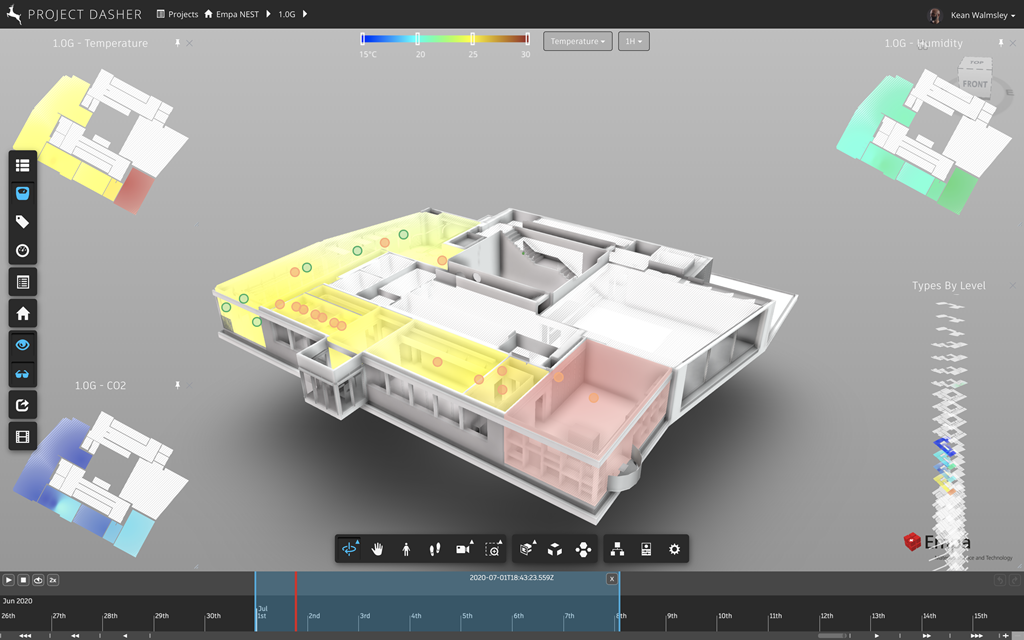Open the Model Browser structure icon

(617, 549)
